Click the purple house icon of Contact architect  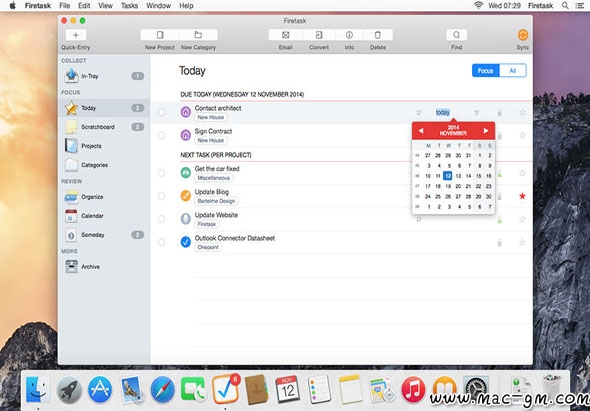[186, 112]
